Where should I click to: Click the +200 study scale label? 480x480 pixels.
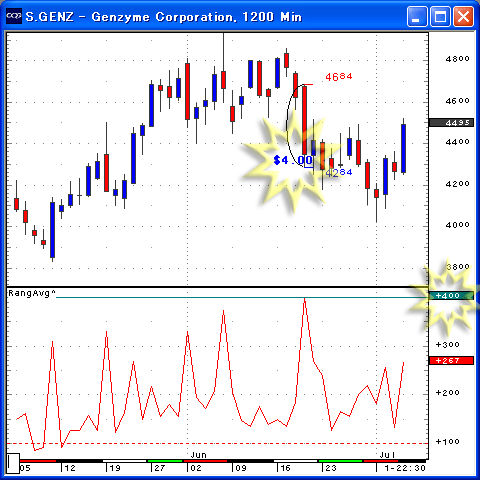tap(448, 393)
